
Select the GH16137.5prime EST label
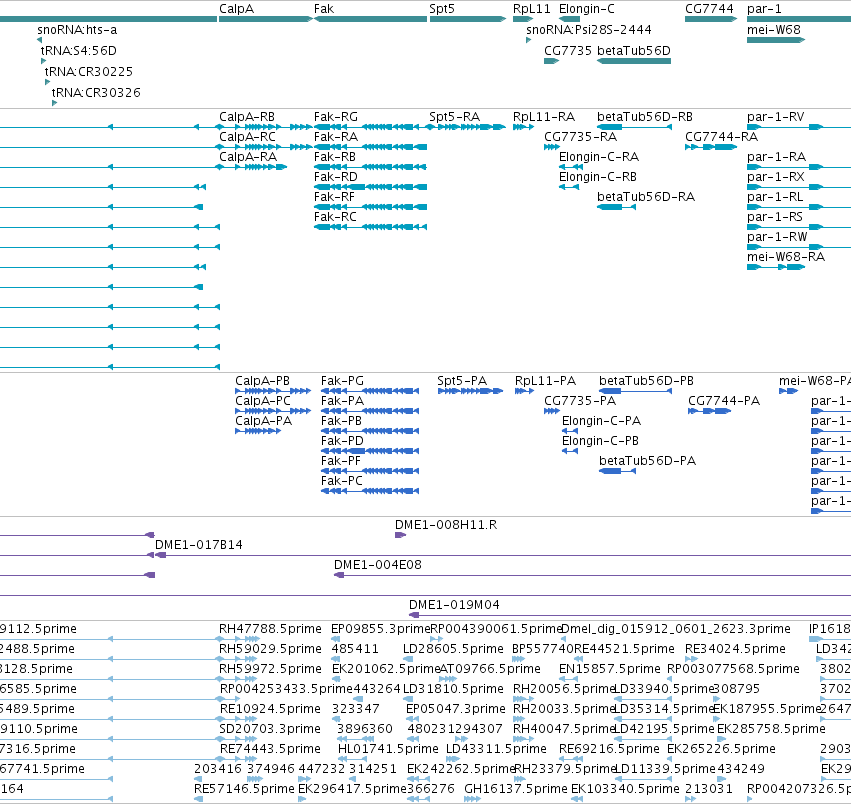click(x=516, y=789)
